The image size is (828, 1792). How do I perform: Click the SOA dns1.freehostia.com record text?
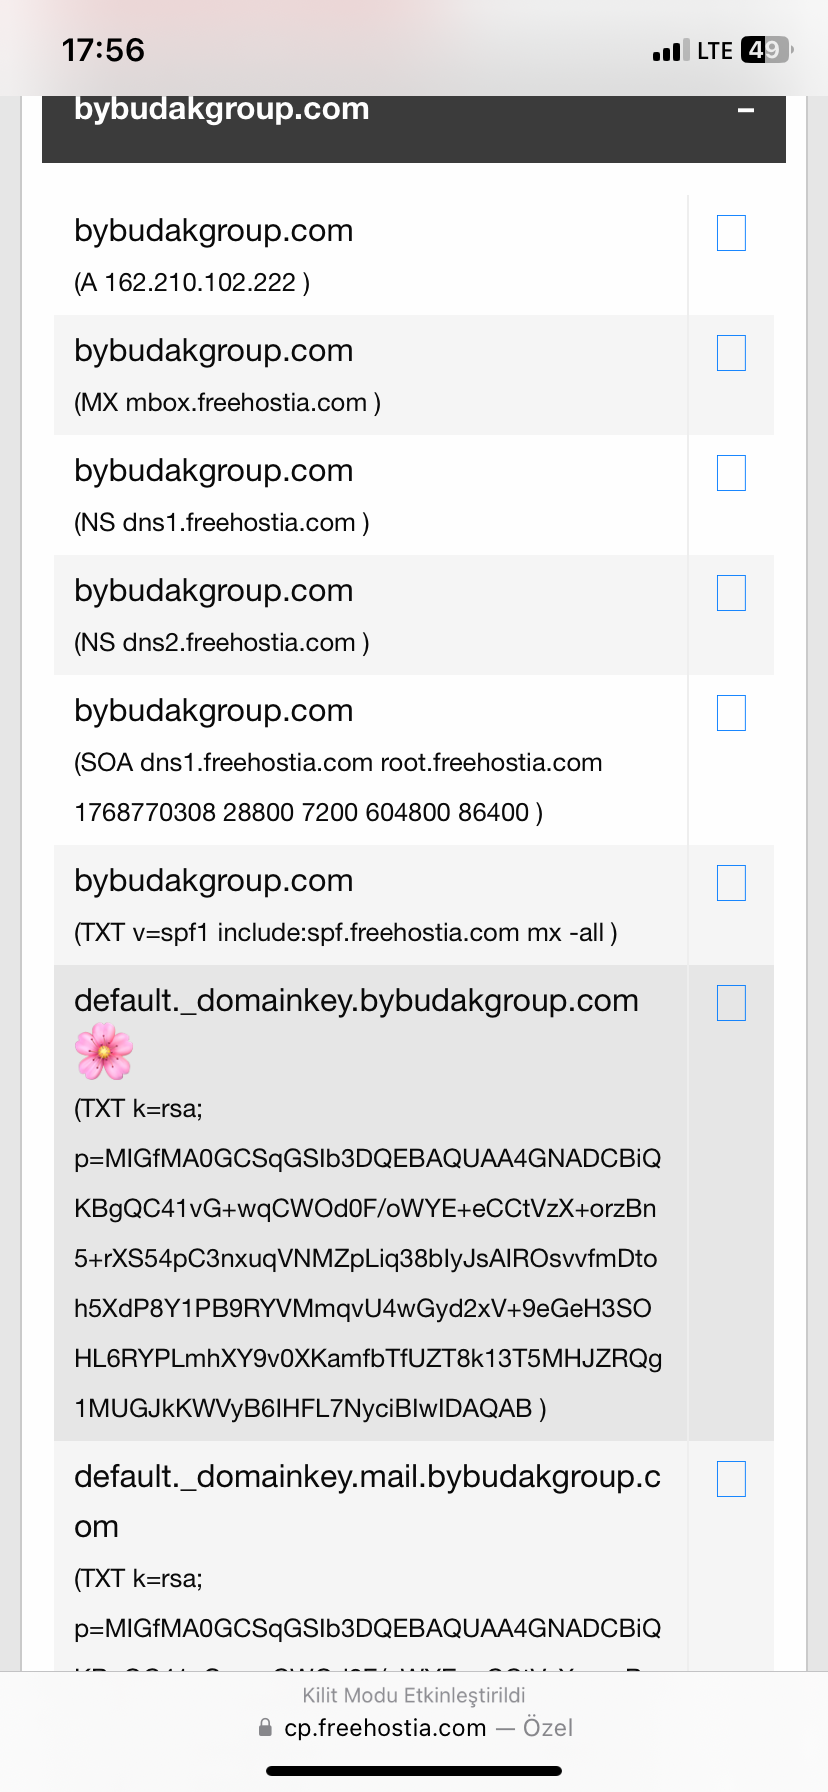[338, 787]
